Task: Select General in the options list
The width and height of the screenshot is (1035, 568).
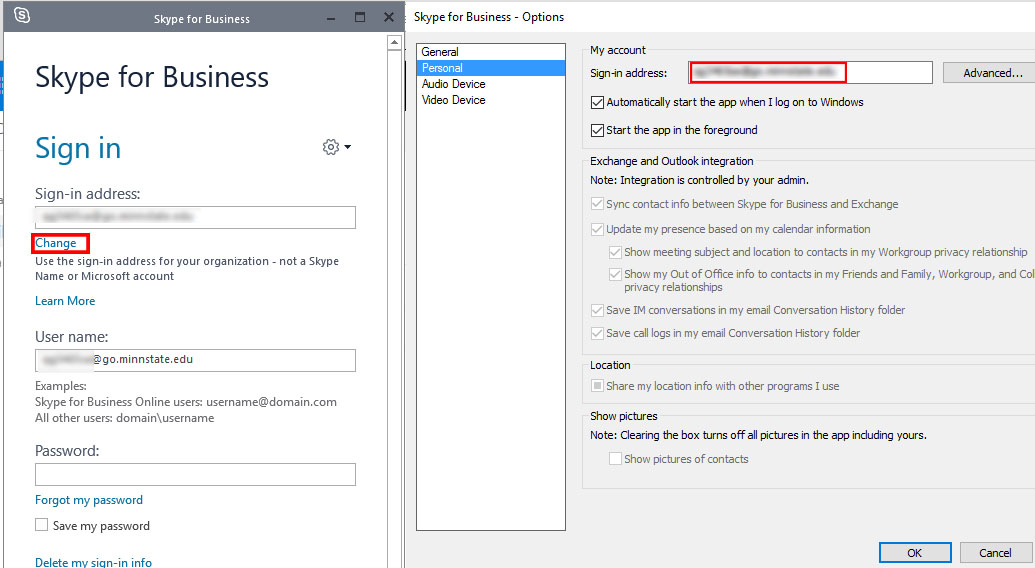Action: pos(440,52)
